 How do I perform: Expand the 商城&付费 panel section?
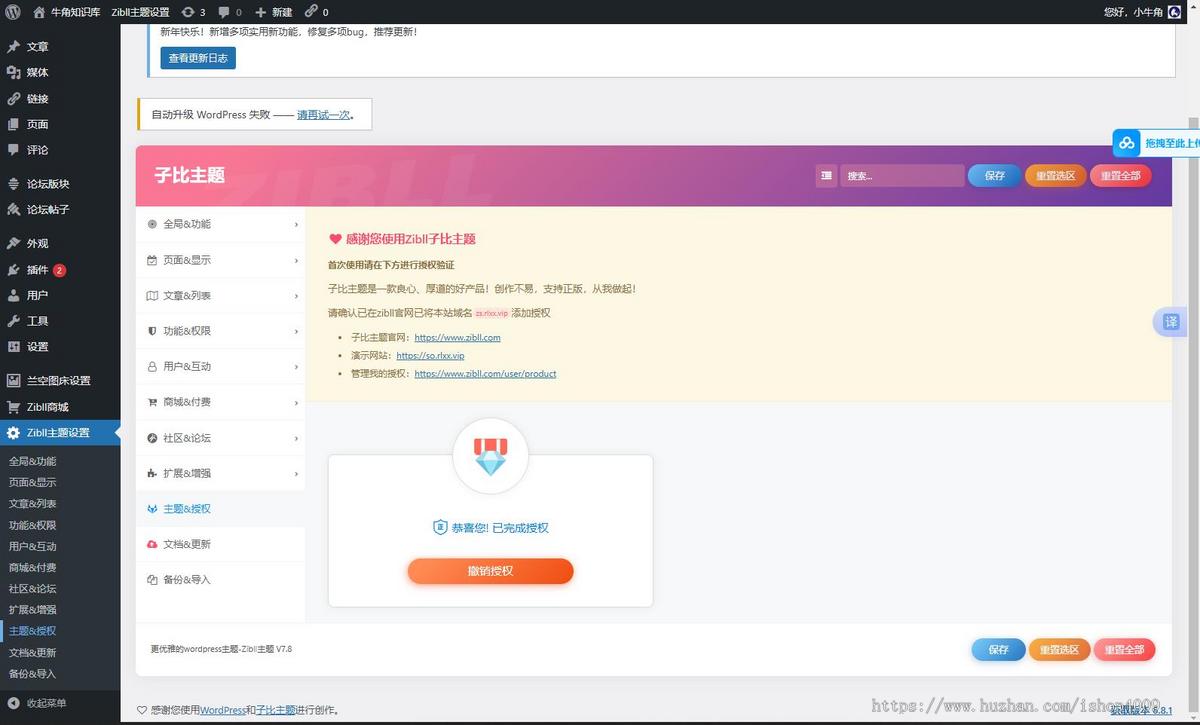[220, 402]
